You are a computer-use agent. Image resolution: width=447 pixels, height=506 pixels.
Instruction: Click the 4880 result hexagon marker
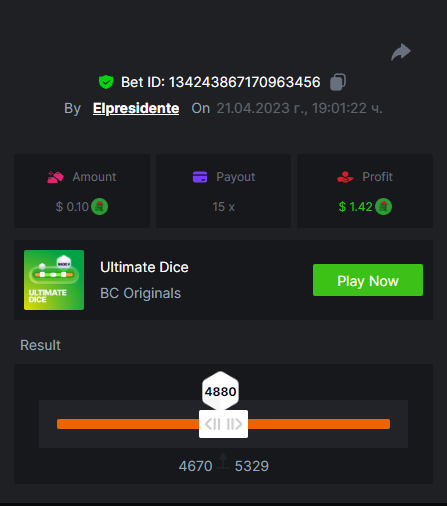pos(220,391)
